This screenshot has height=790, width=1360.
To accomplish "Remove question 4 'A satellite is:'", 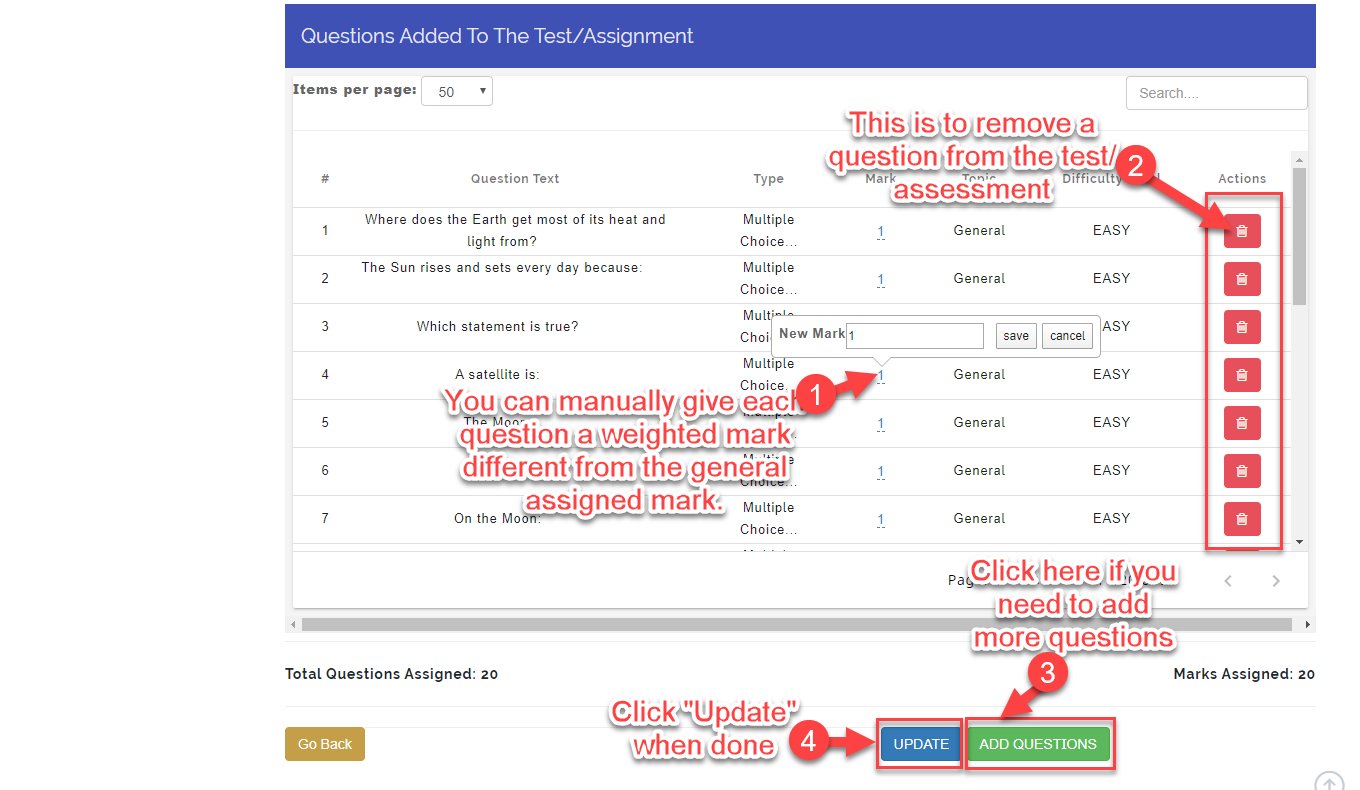I will (1242, 375).
